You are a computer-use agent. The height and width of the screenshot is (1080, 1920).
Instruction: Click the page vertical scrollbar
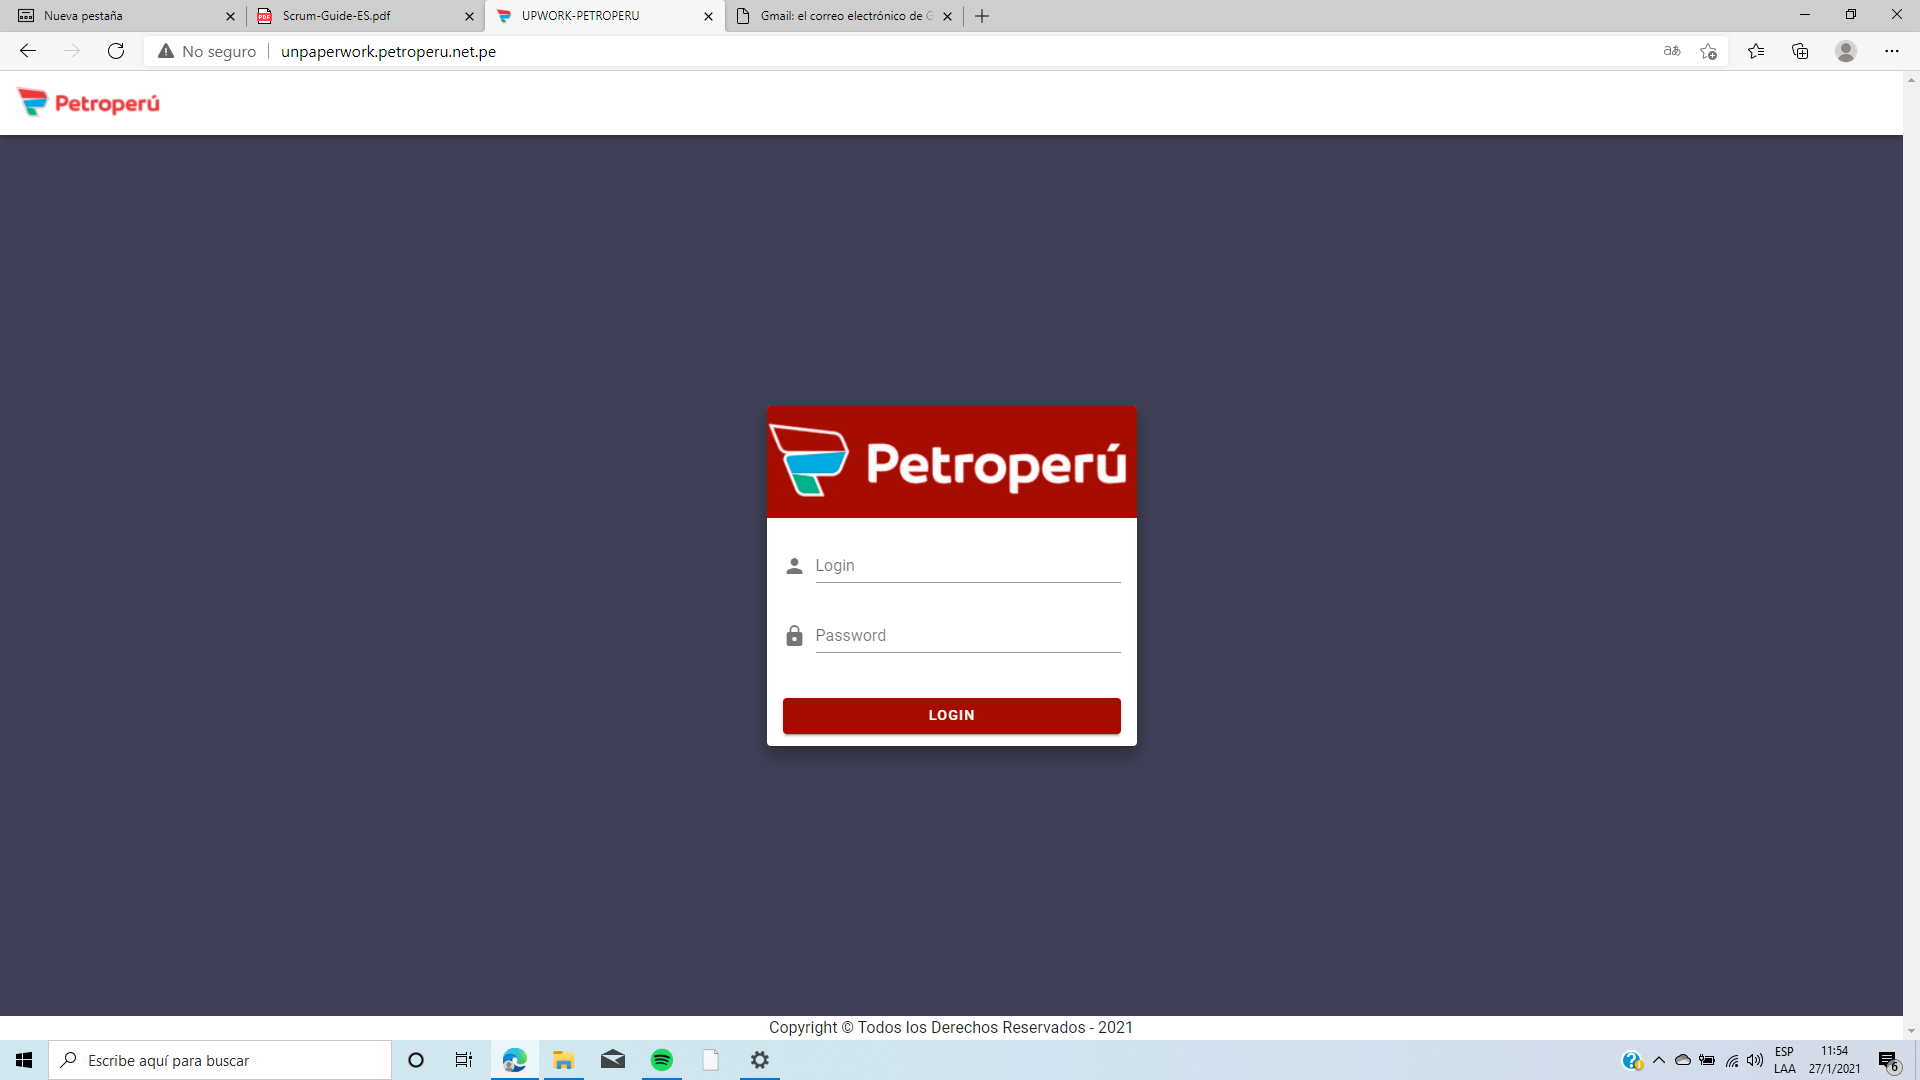(x=1911, y=555)
